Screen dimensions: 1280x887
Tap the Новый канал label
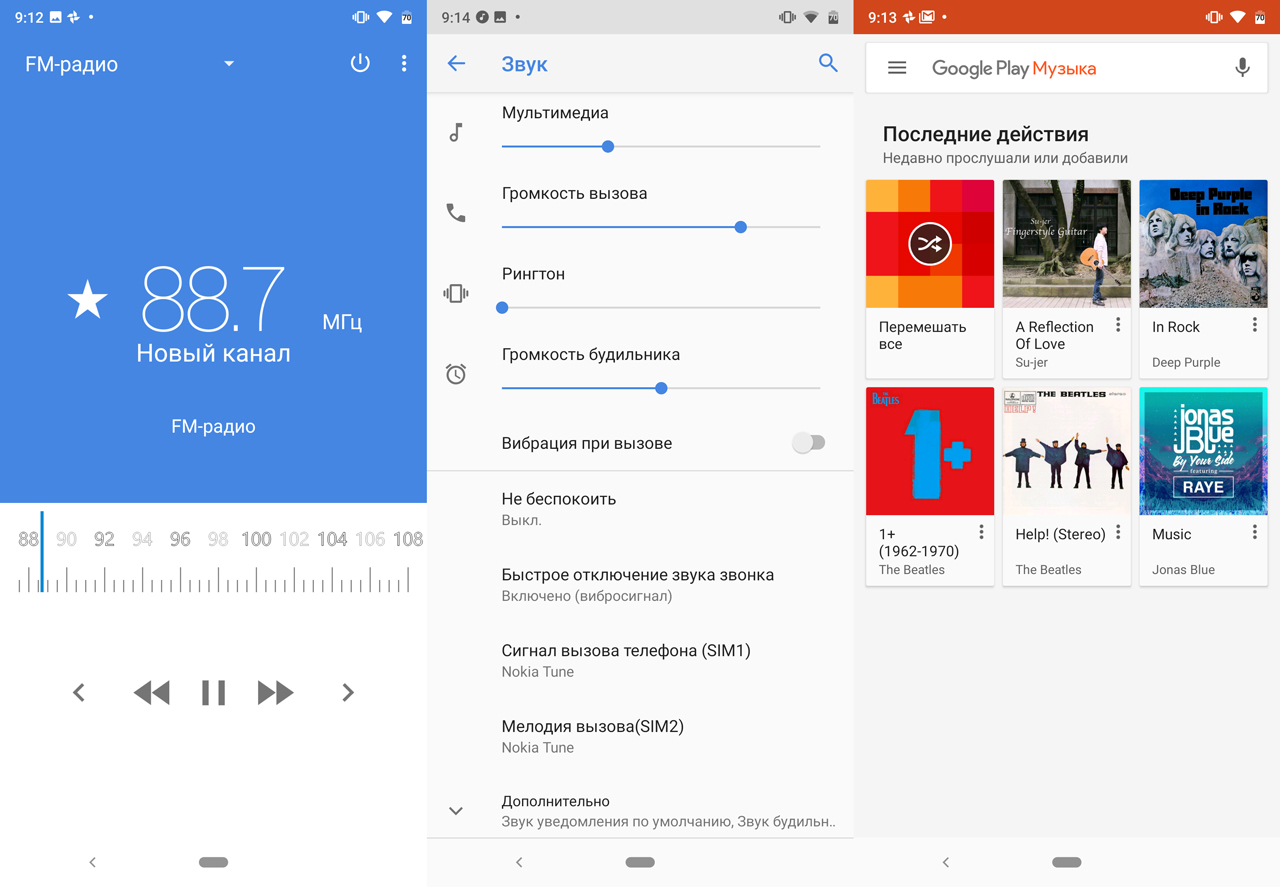pos(213,353)
